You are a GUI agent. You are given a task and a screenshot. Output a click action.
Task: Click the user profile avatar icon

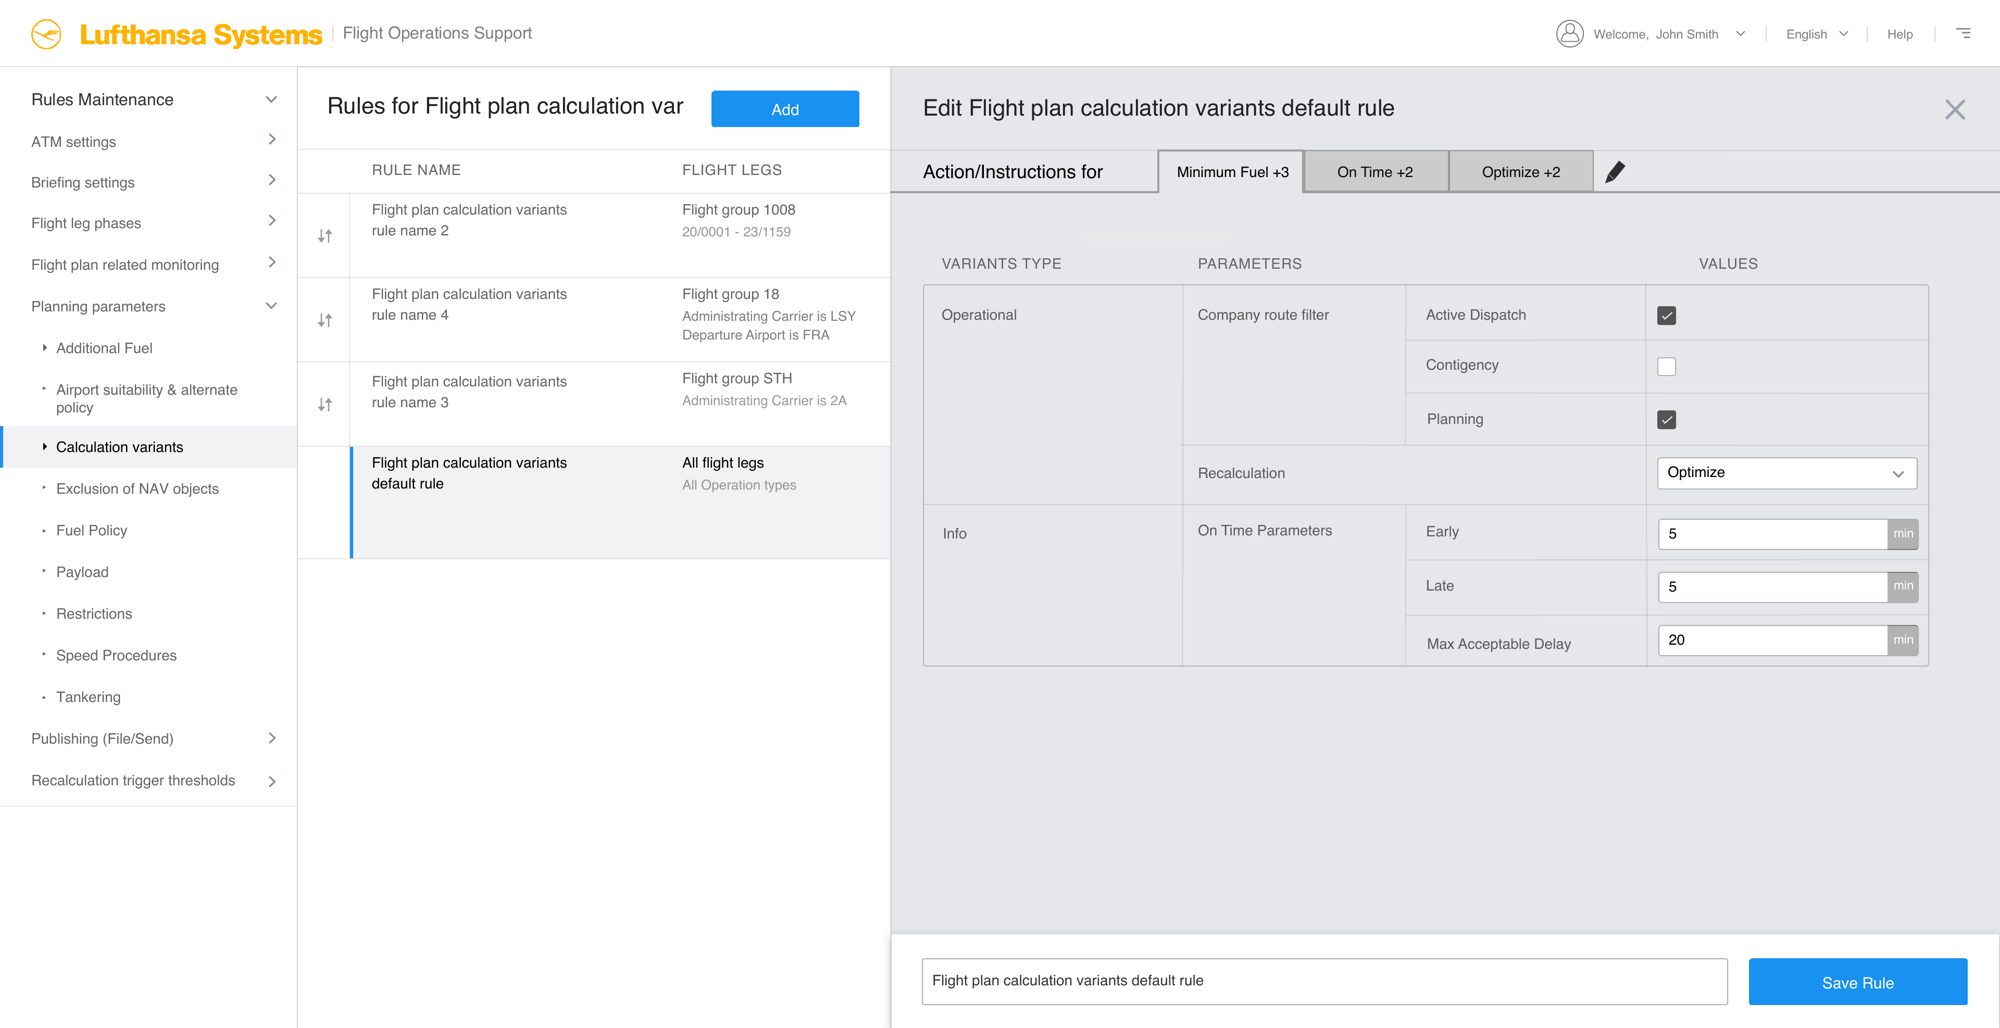coord(1570,34)
